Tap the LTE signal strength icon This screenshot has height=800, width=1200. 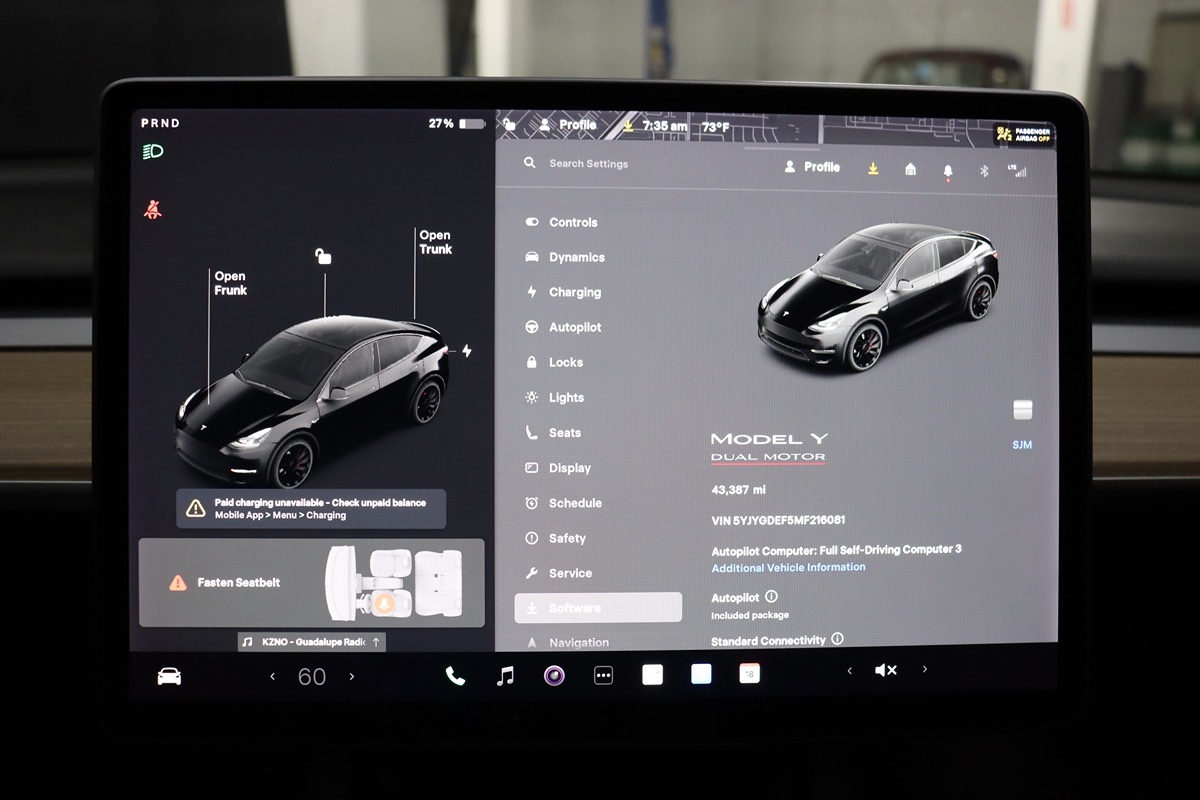(1018, 171)
